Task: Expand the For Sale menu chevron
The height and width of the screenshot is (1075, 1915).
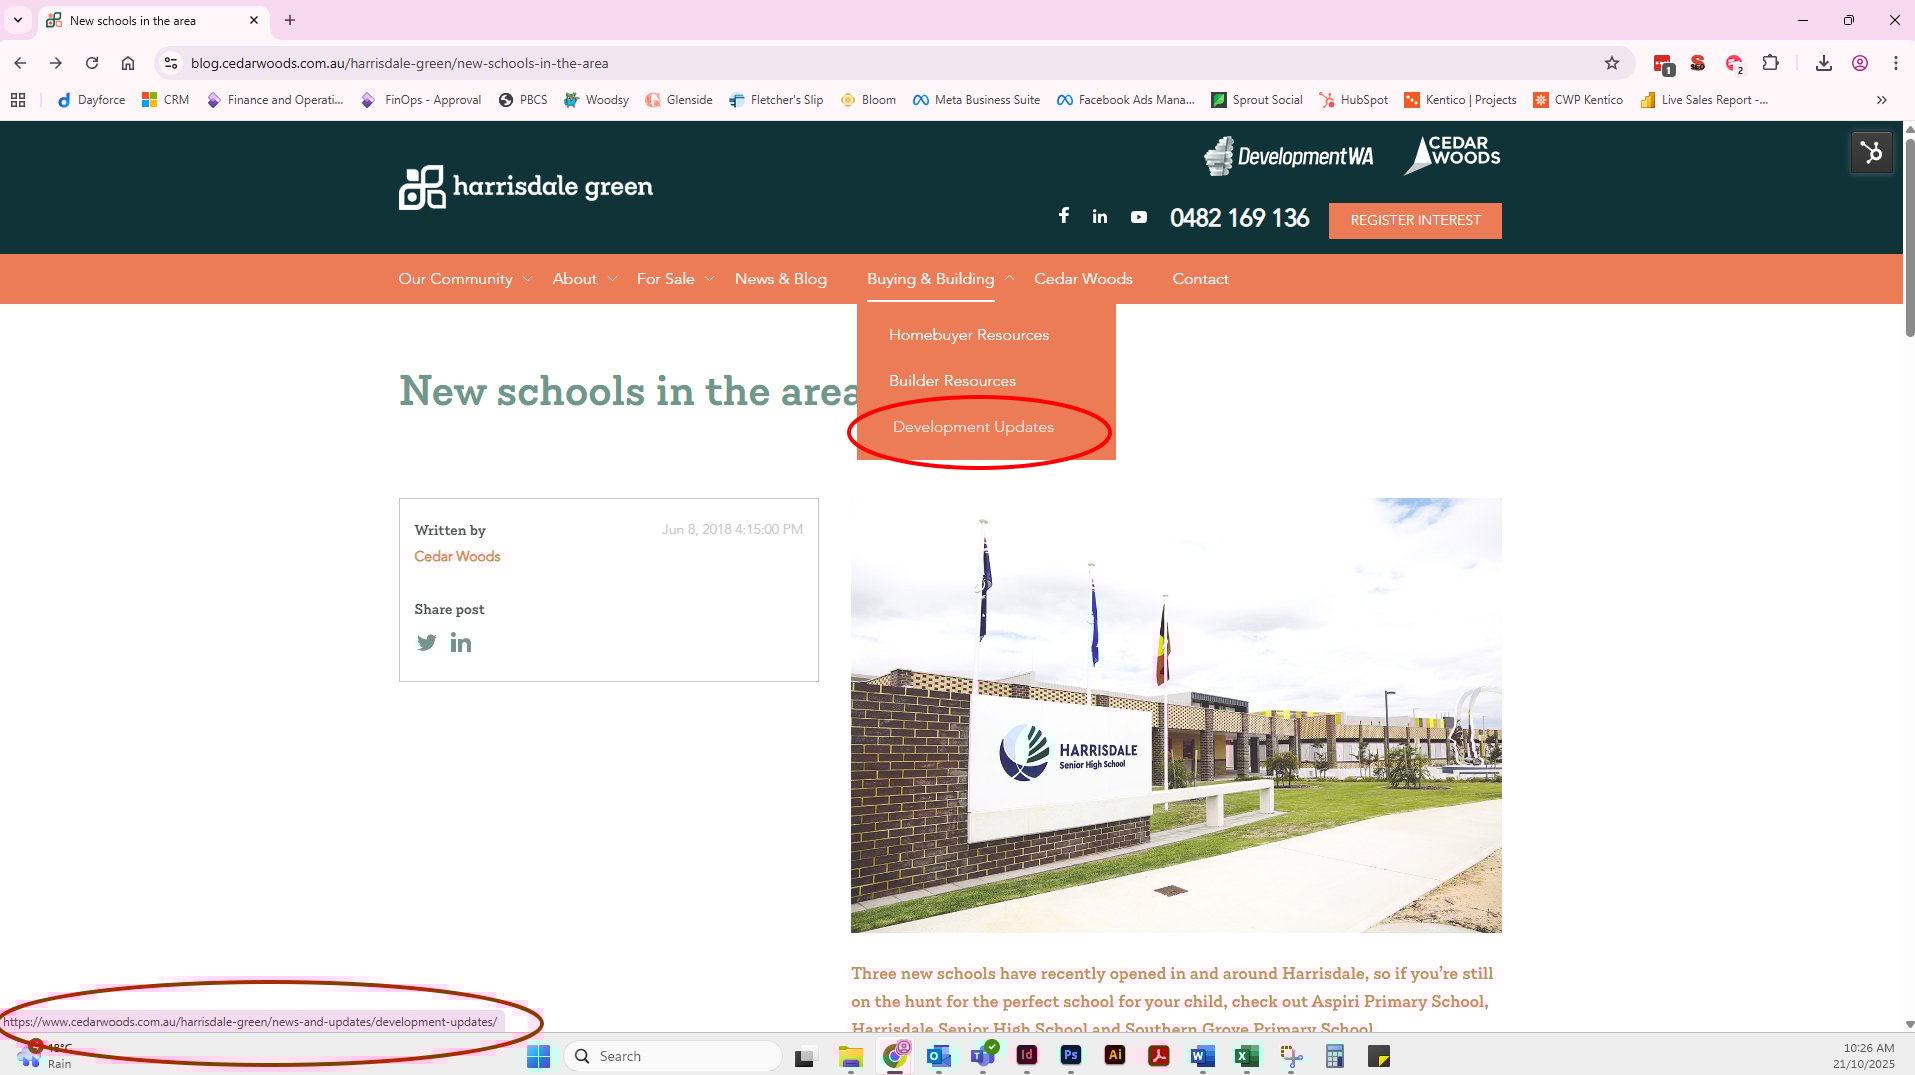Action: pos(709,279)
